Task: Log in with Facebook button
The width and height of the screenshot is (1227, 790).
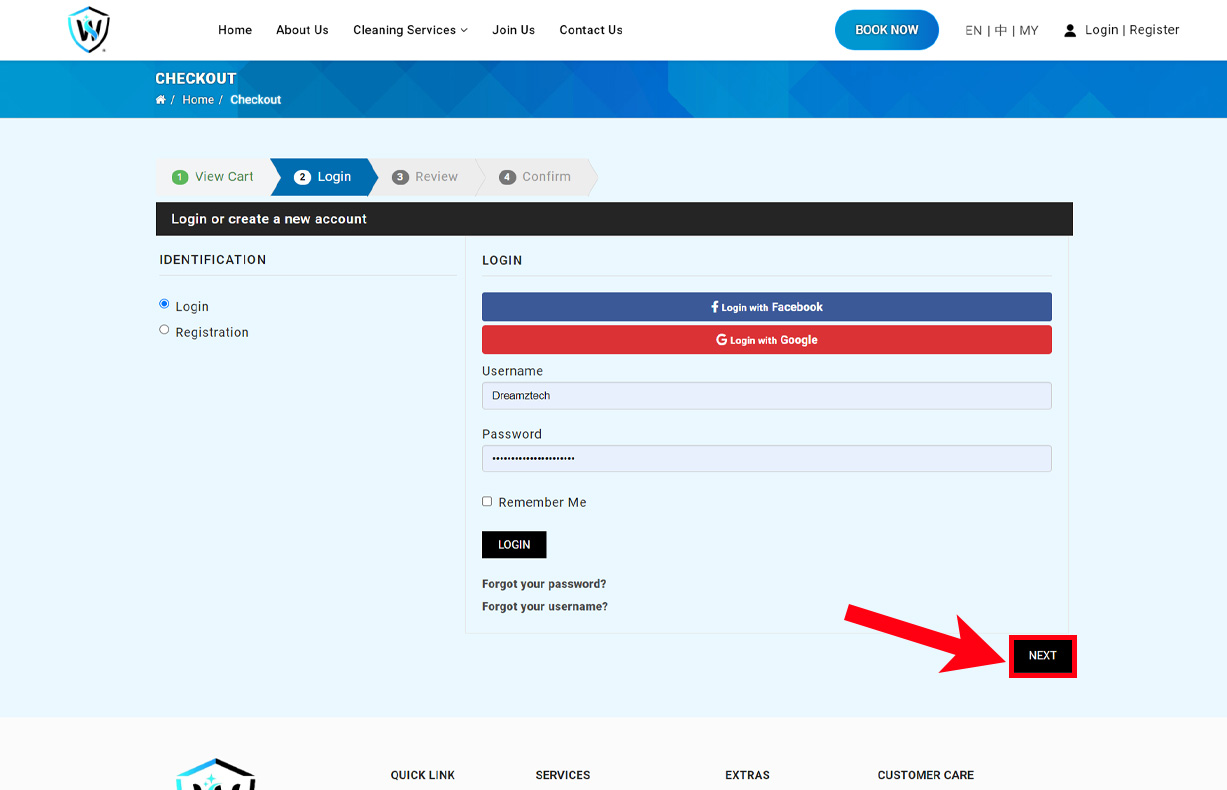Action: click(x=766, y=307)
